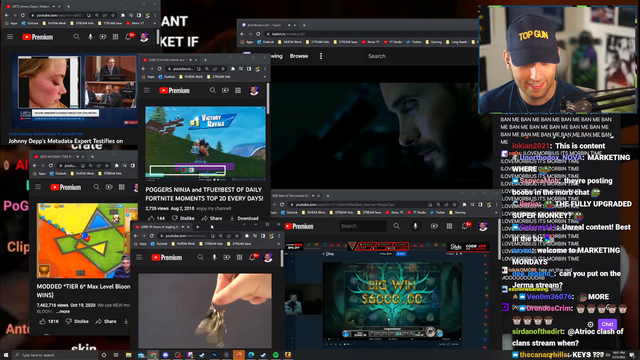Image resolution: width=640 pixels, height=360 pixels.
Task: Like the Fortnite video showing 144 likes
Action: 156,218
